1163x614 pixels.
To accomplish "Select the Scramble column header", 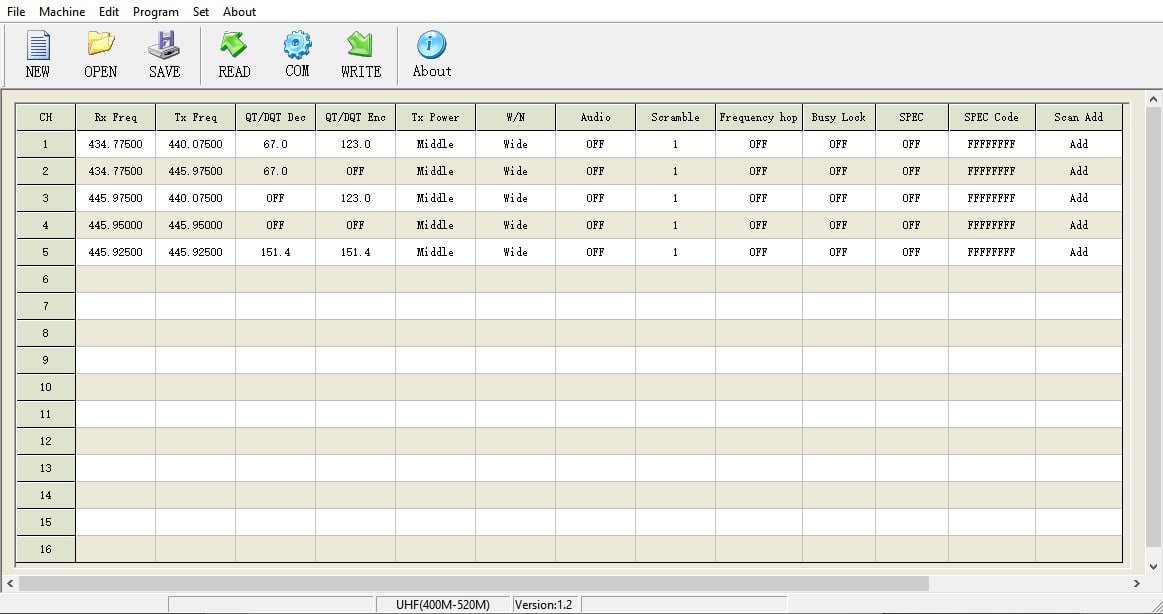I will [675, 117].
